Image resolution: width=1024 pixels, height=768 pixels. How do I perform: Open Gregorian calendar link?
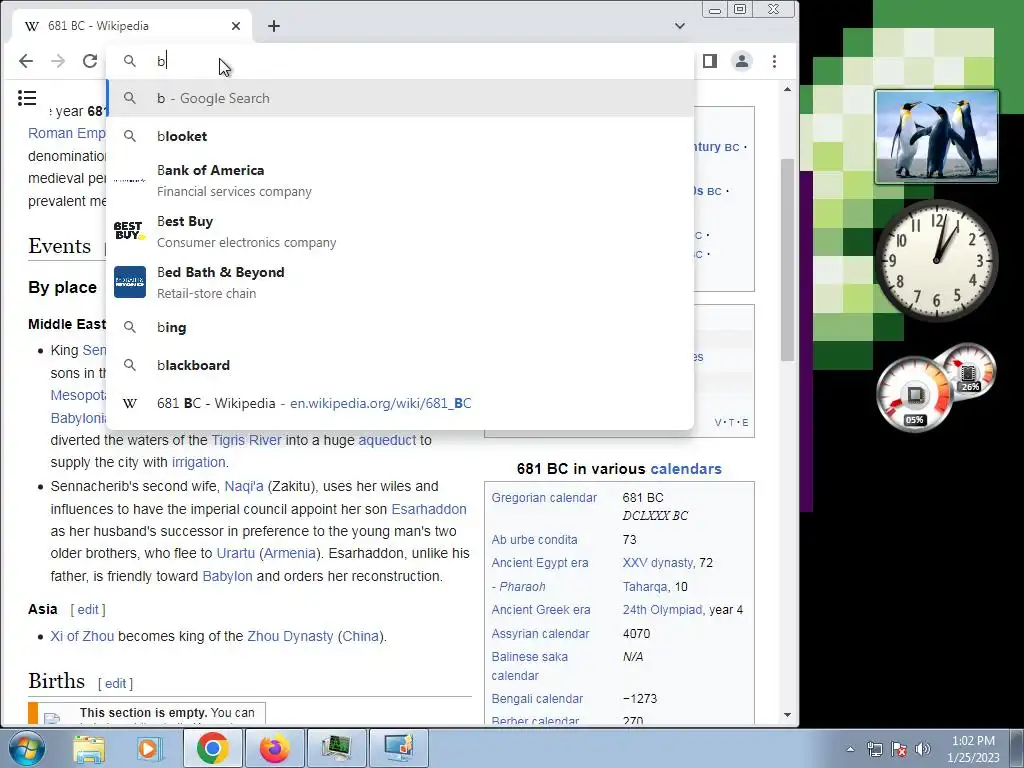[x=544, y=498]
